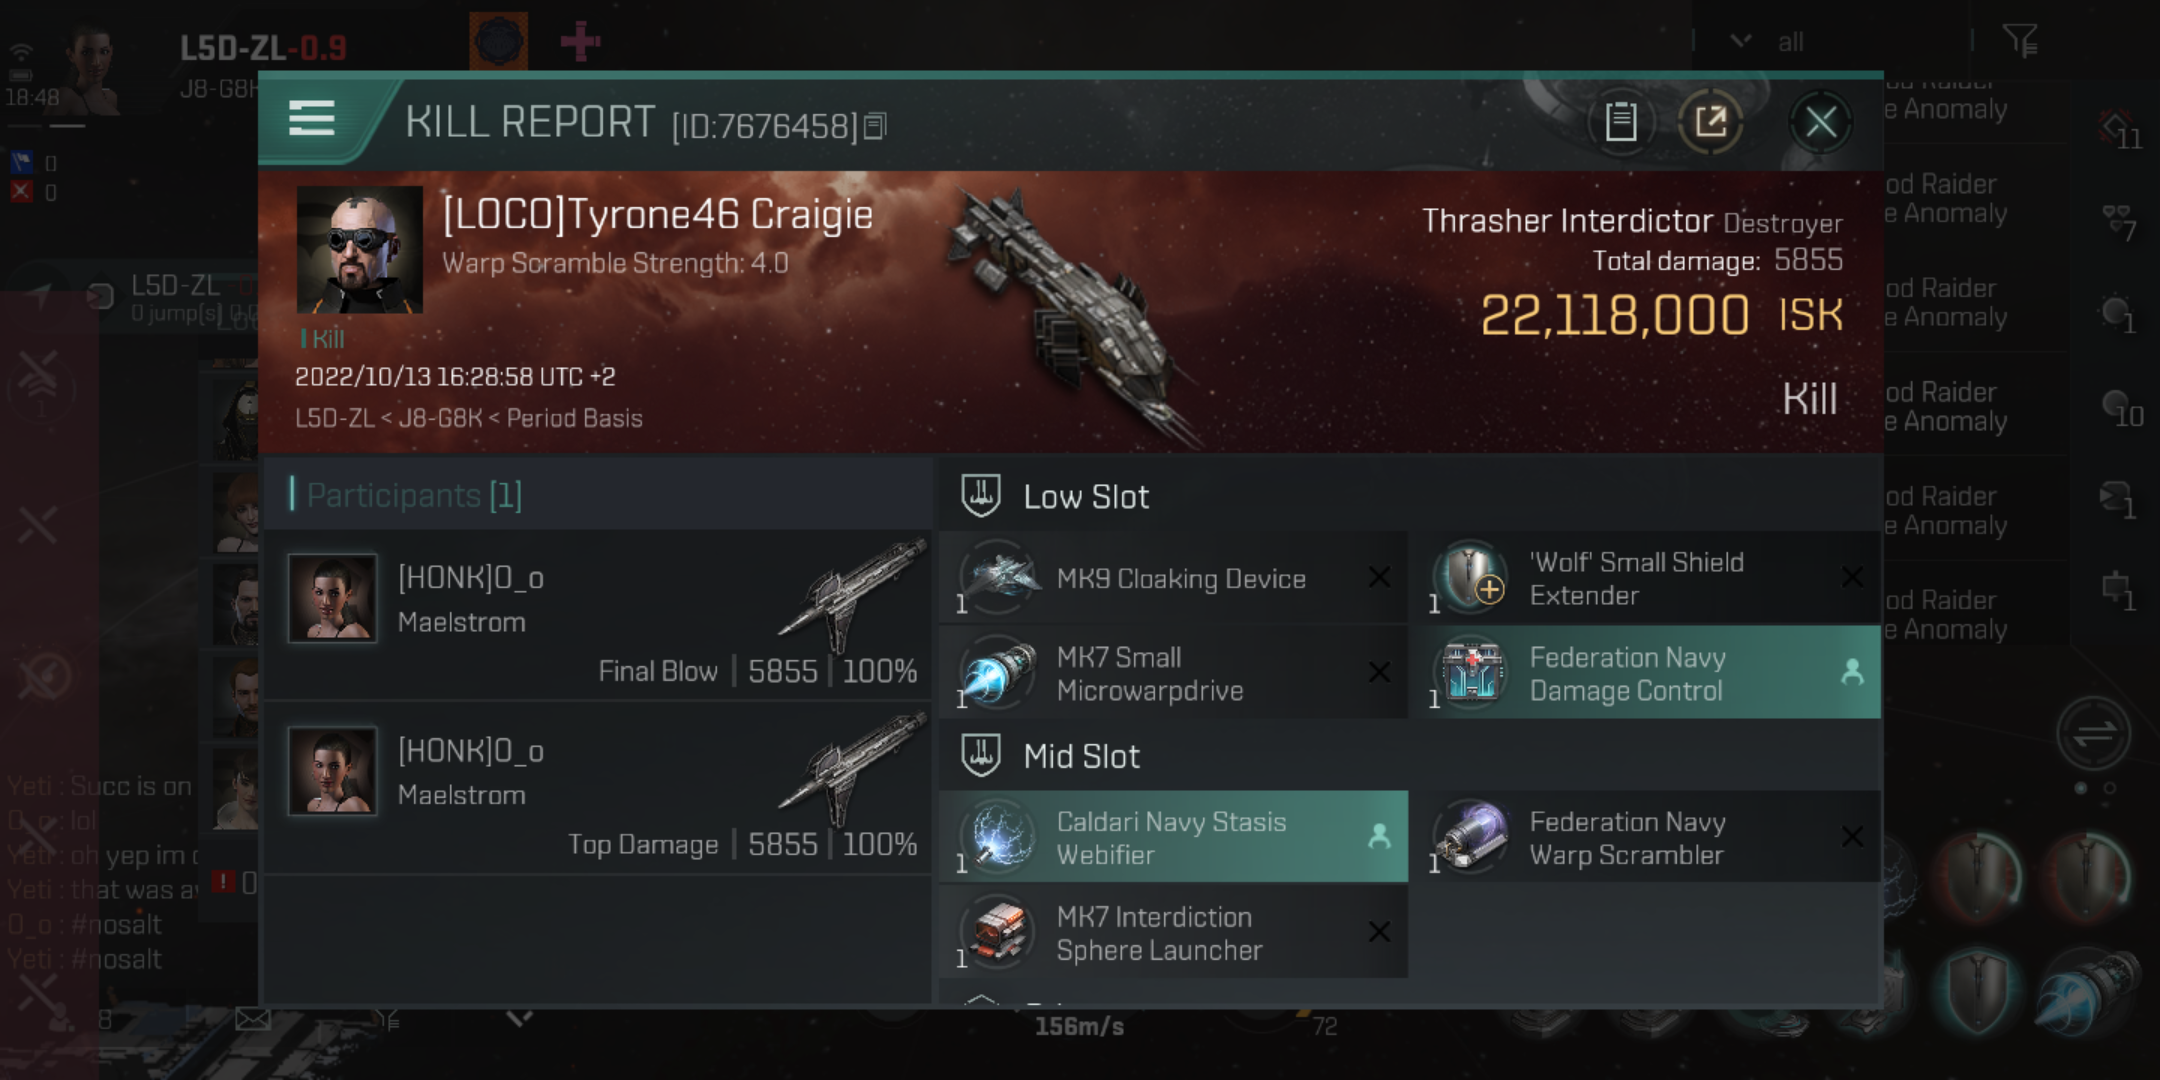The image size is (2160, 1080).
Task: Close the Kill Report window
Action: (x=1821, y=123)
